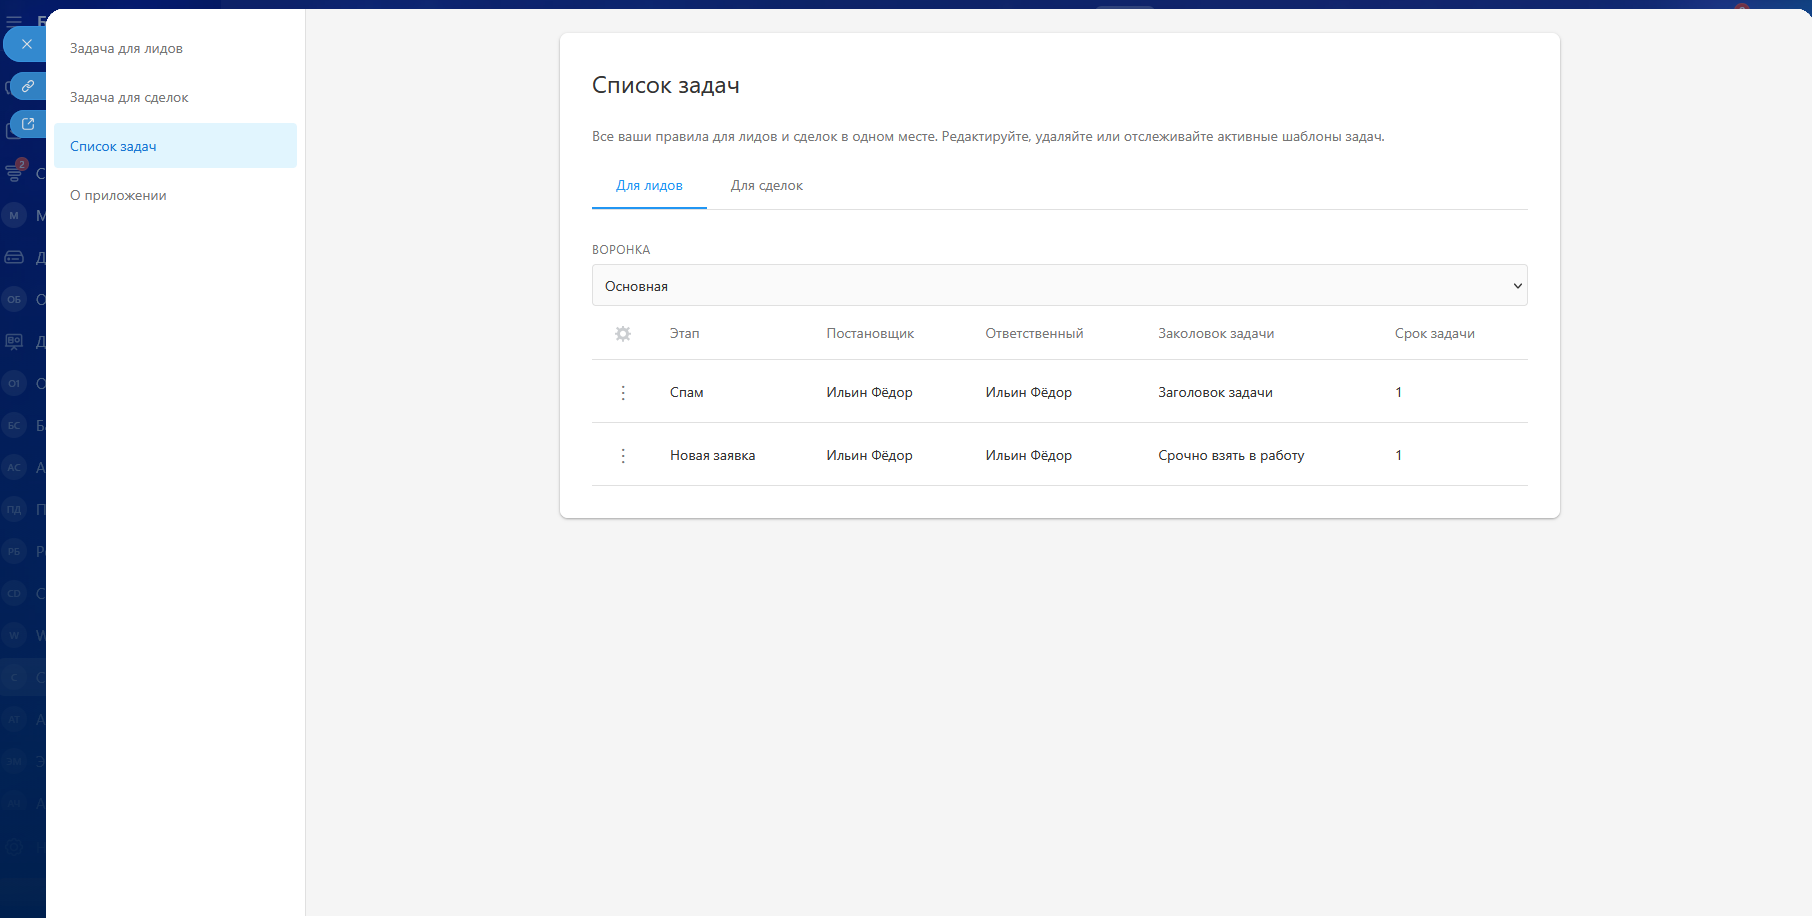The image size is (1812, 918).
Task: Open Задача для сделок in the side menu
Action: (129, 98)
